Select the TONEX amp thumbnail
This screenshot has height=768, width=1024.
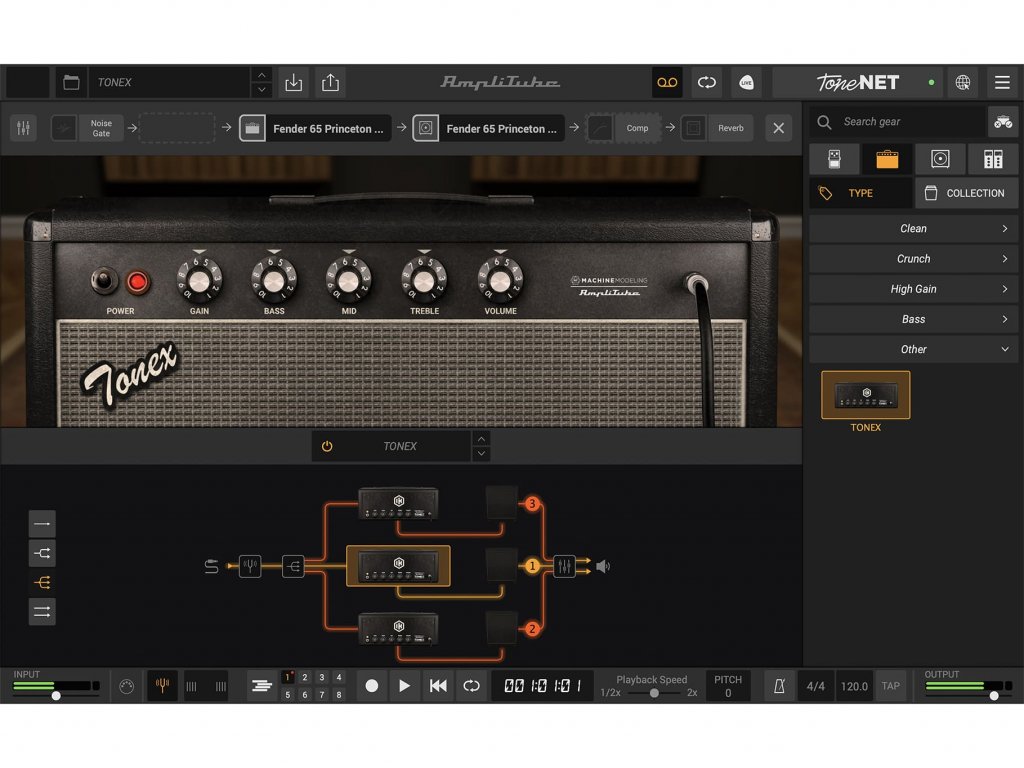pos(865,395)
